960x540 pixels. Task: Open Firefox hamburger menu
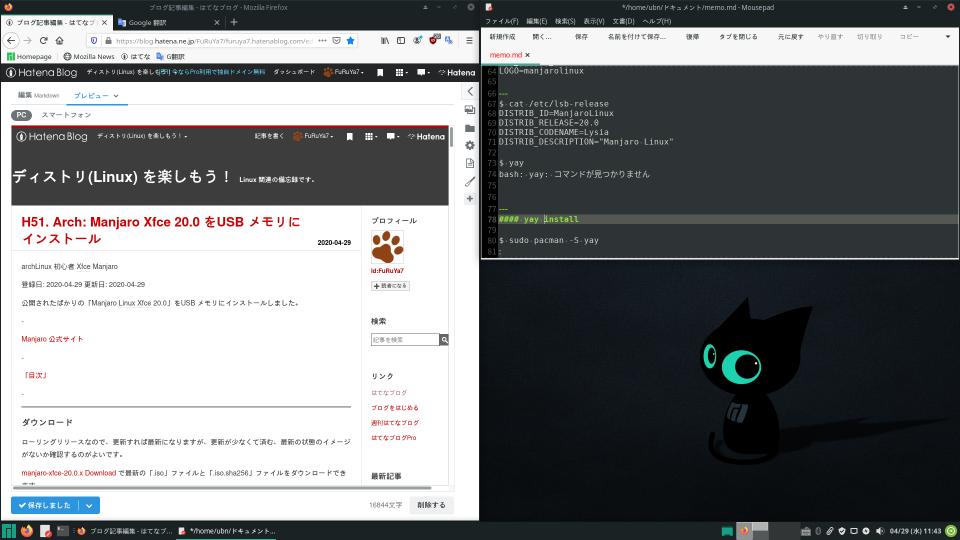(469, 40)
